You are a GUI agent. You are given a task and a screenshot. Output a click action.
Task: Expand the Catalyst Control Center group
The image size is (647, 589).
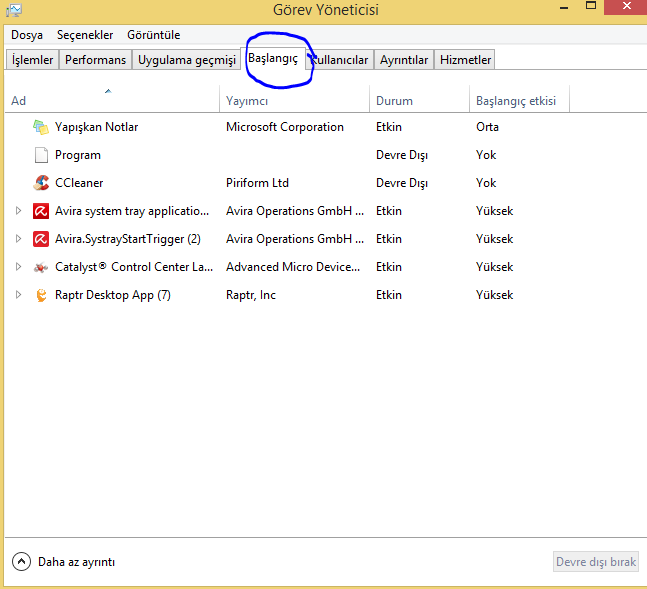18,267
